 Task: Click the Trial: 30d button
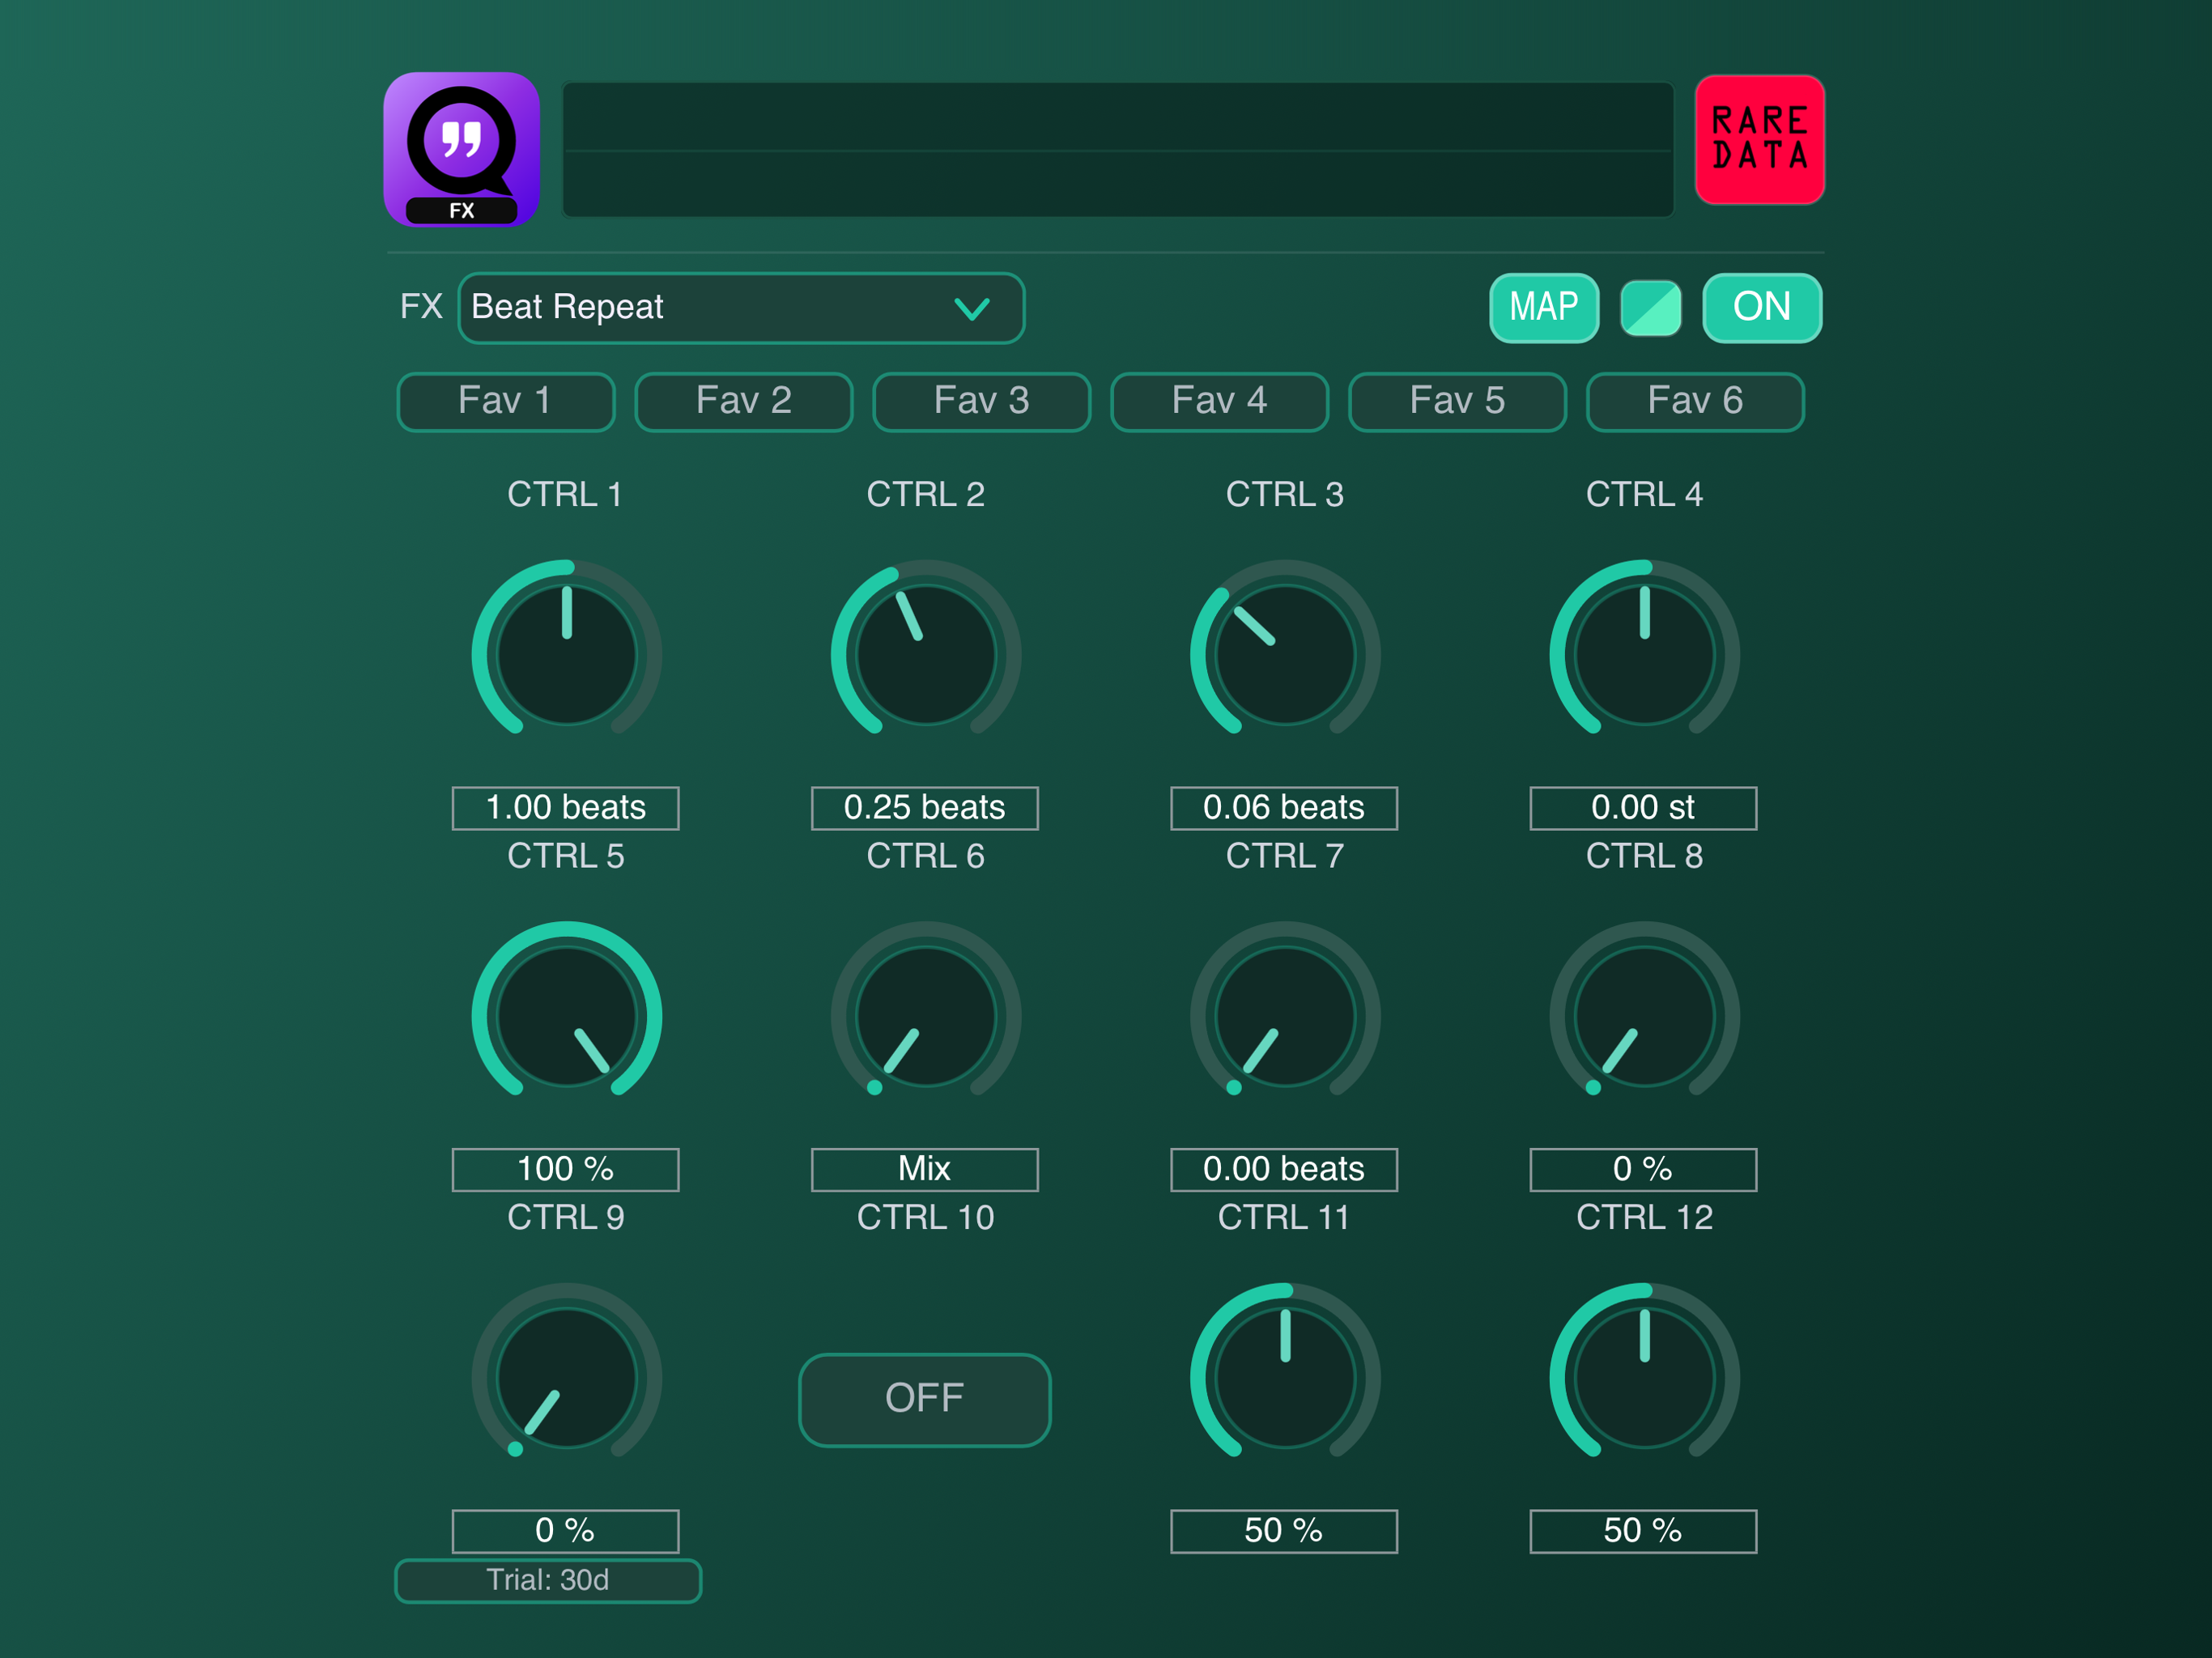(x=548, y=1581)
